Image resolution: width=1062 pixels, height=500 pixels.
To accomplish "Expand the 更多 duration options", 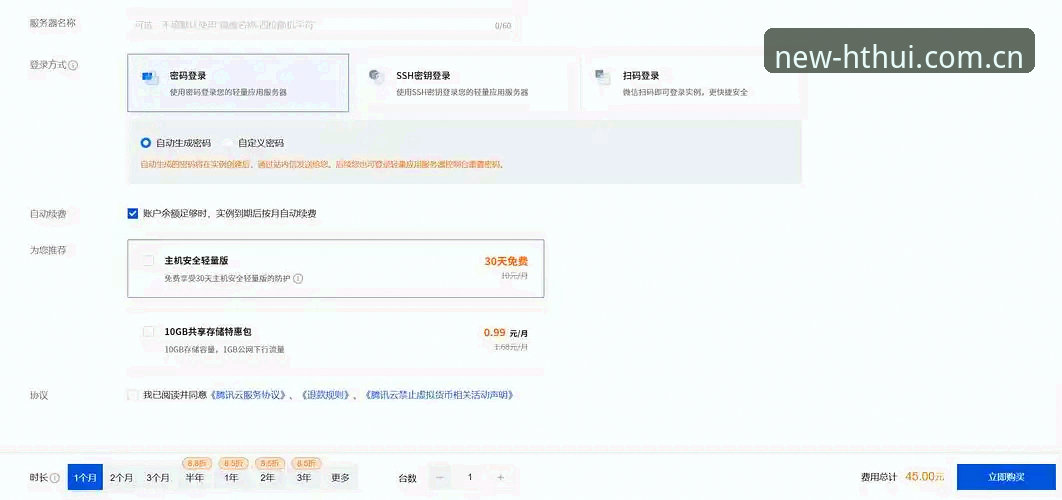I will pos(341,478).
